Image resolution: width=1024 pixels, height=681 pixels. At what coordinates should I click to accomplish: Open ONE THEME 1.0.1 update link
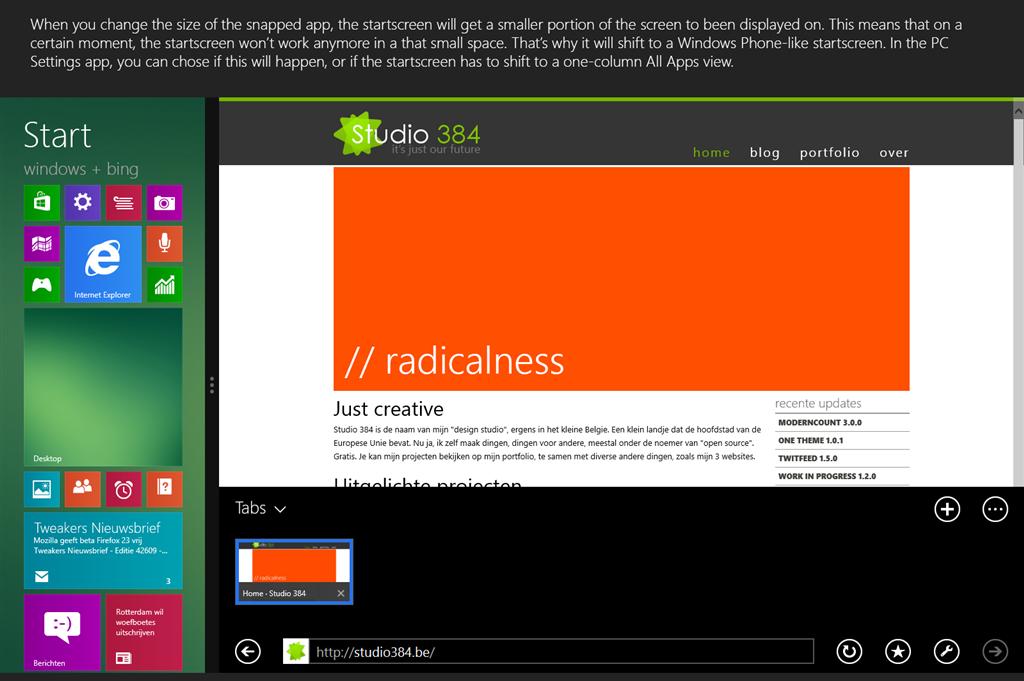point(810,440)
